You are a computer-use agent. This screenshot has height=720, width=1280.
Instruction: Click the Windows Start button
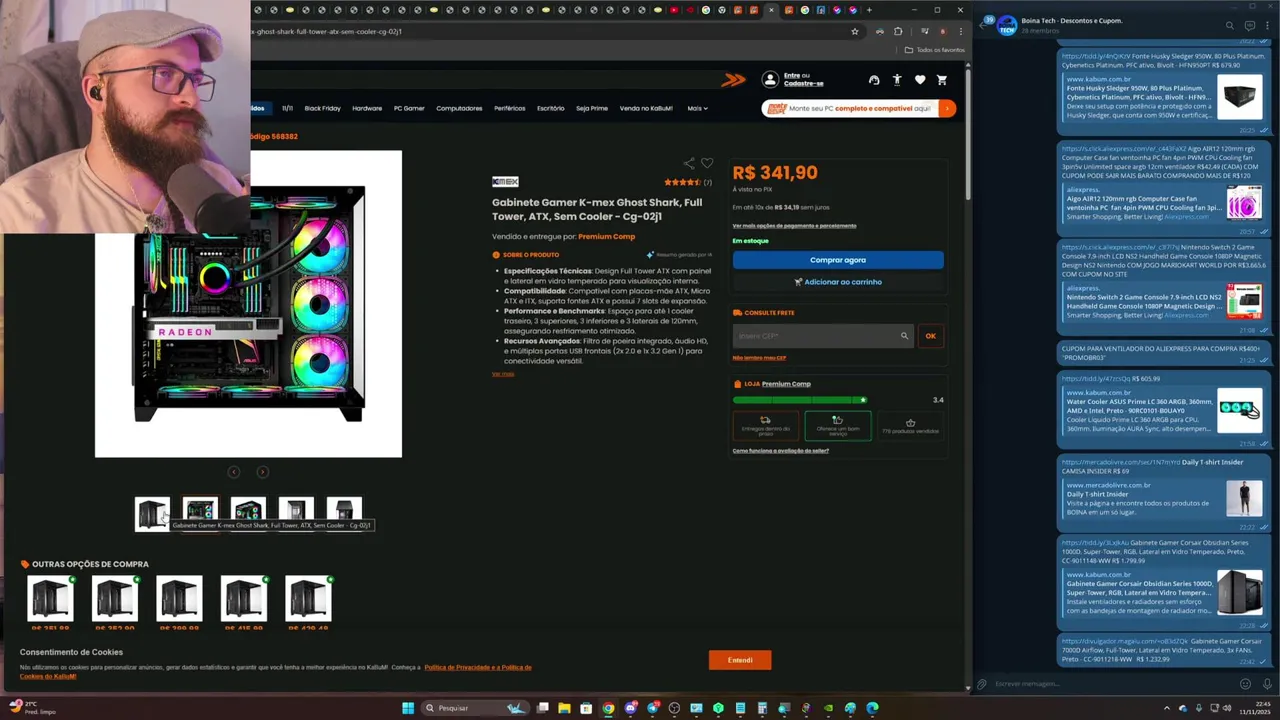(408, 708)
